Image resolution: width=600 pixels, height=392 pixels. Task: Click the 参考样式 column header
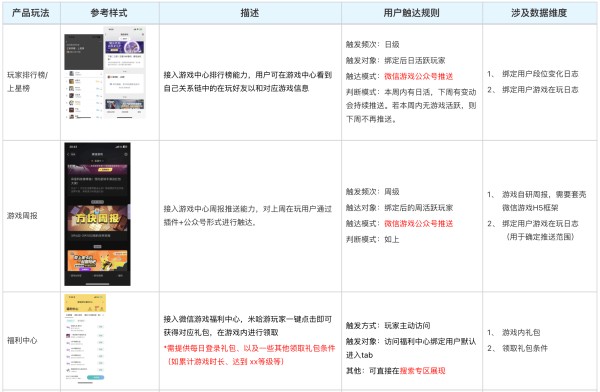pos(109,13)
